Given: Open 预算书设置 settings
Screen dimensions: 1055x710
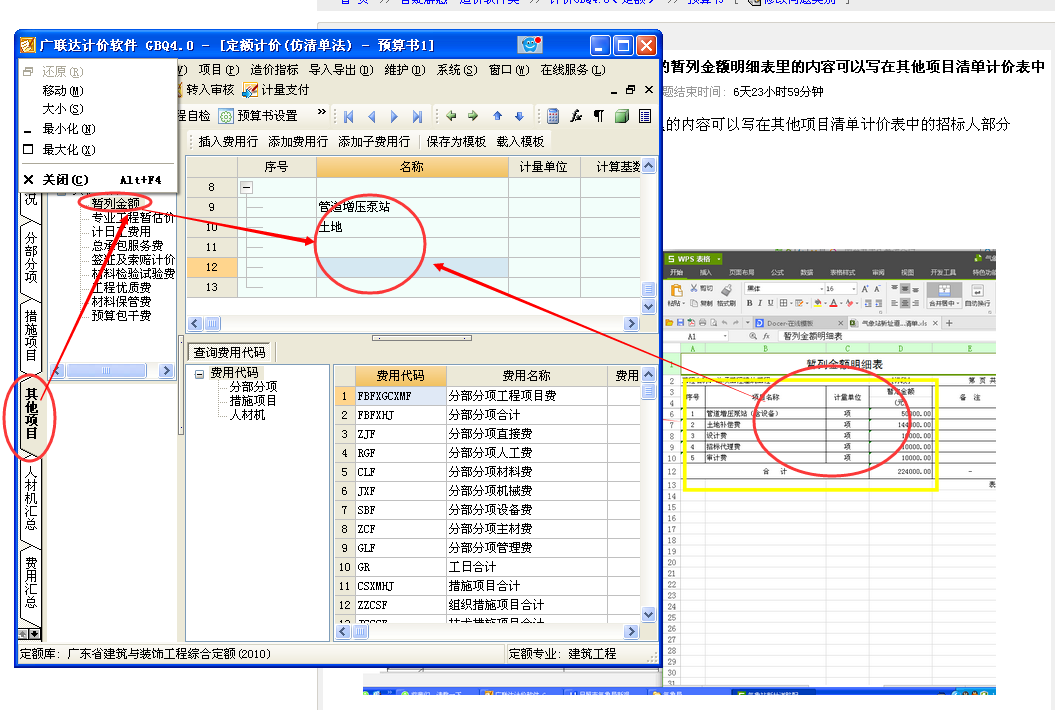Looking at the screenshot, I should pos(258,116).
